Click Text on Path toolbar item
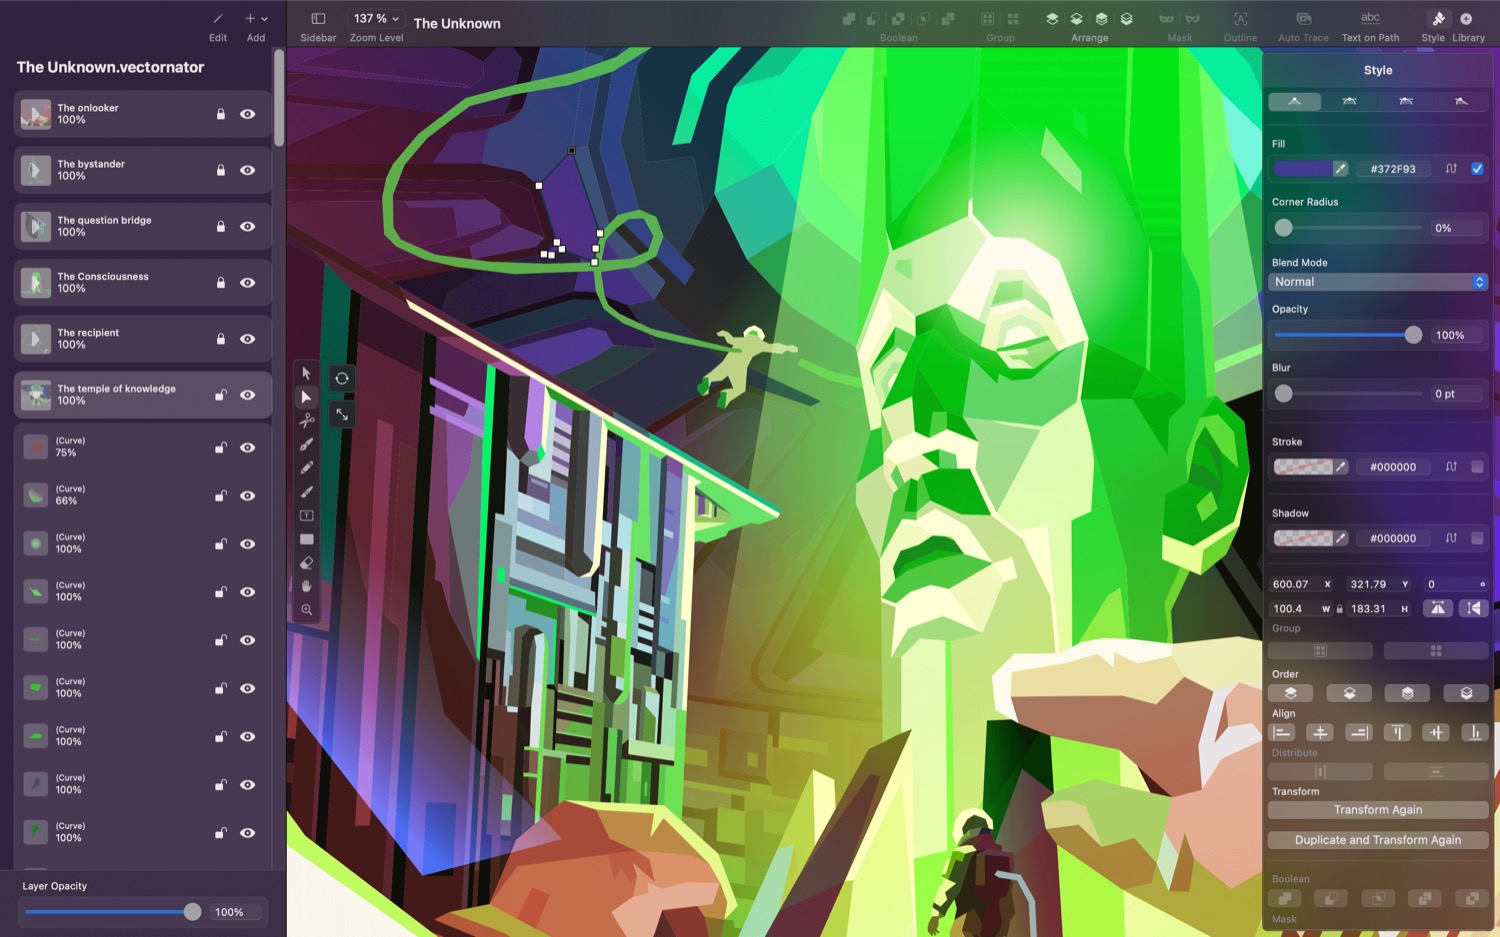Screen dimensions: 1500x937 coord(1370,25)
